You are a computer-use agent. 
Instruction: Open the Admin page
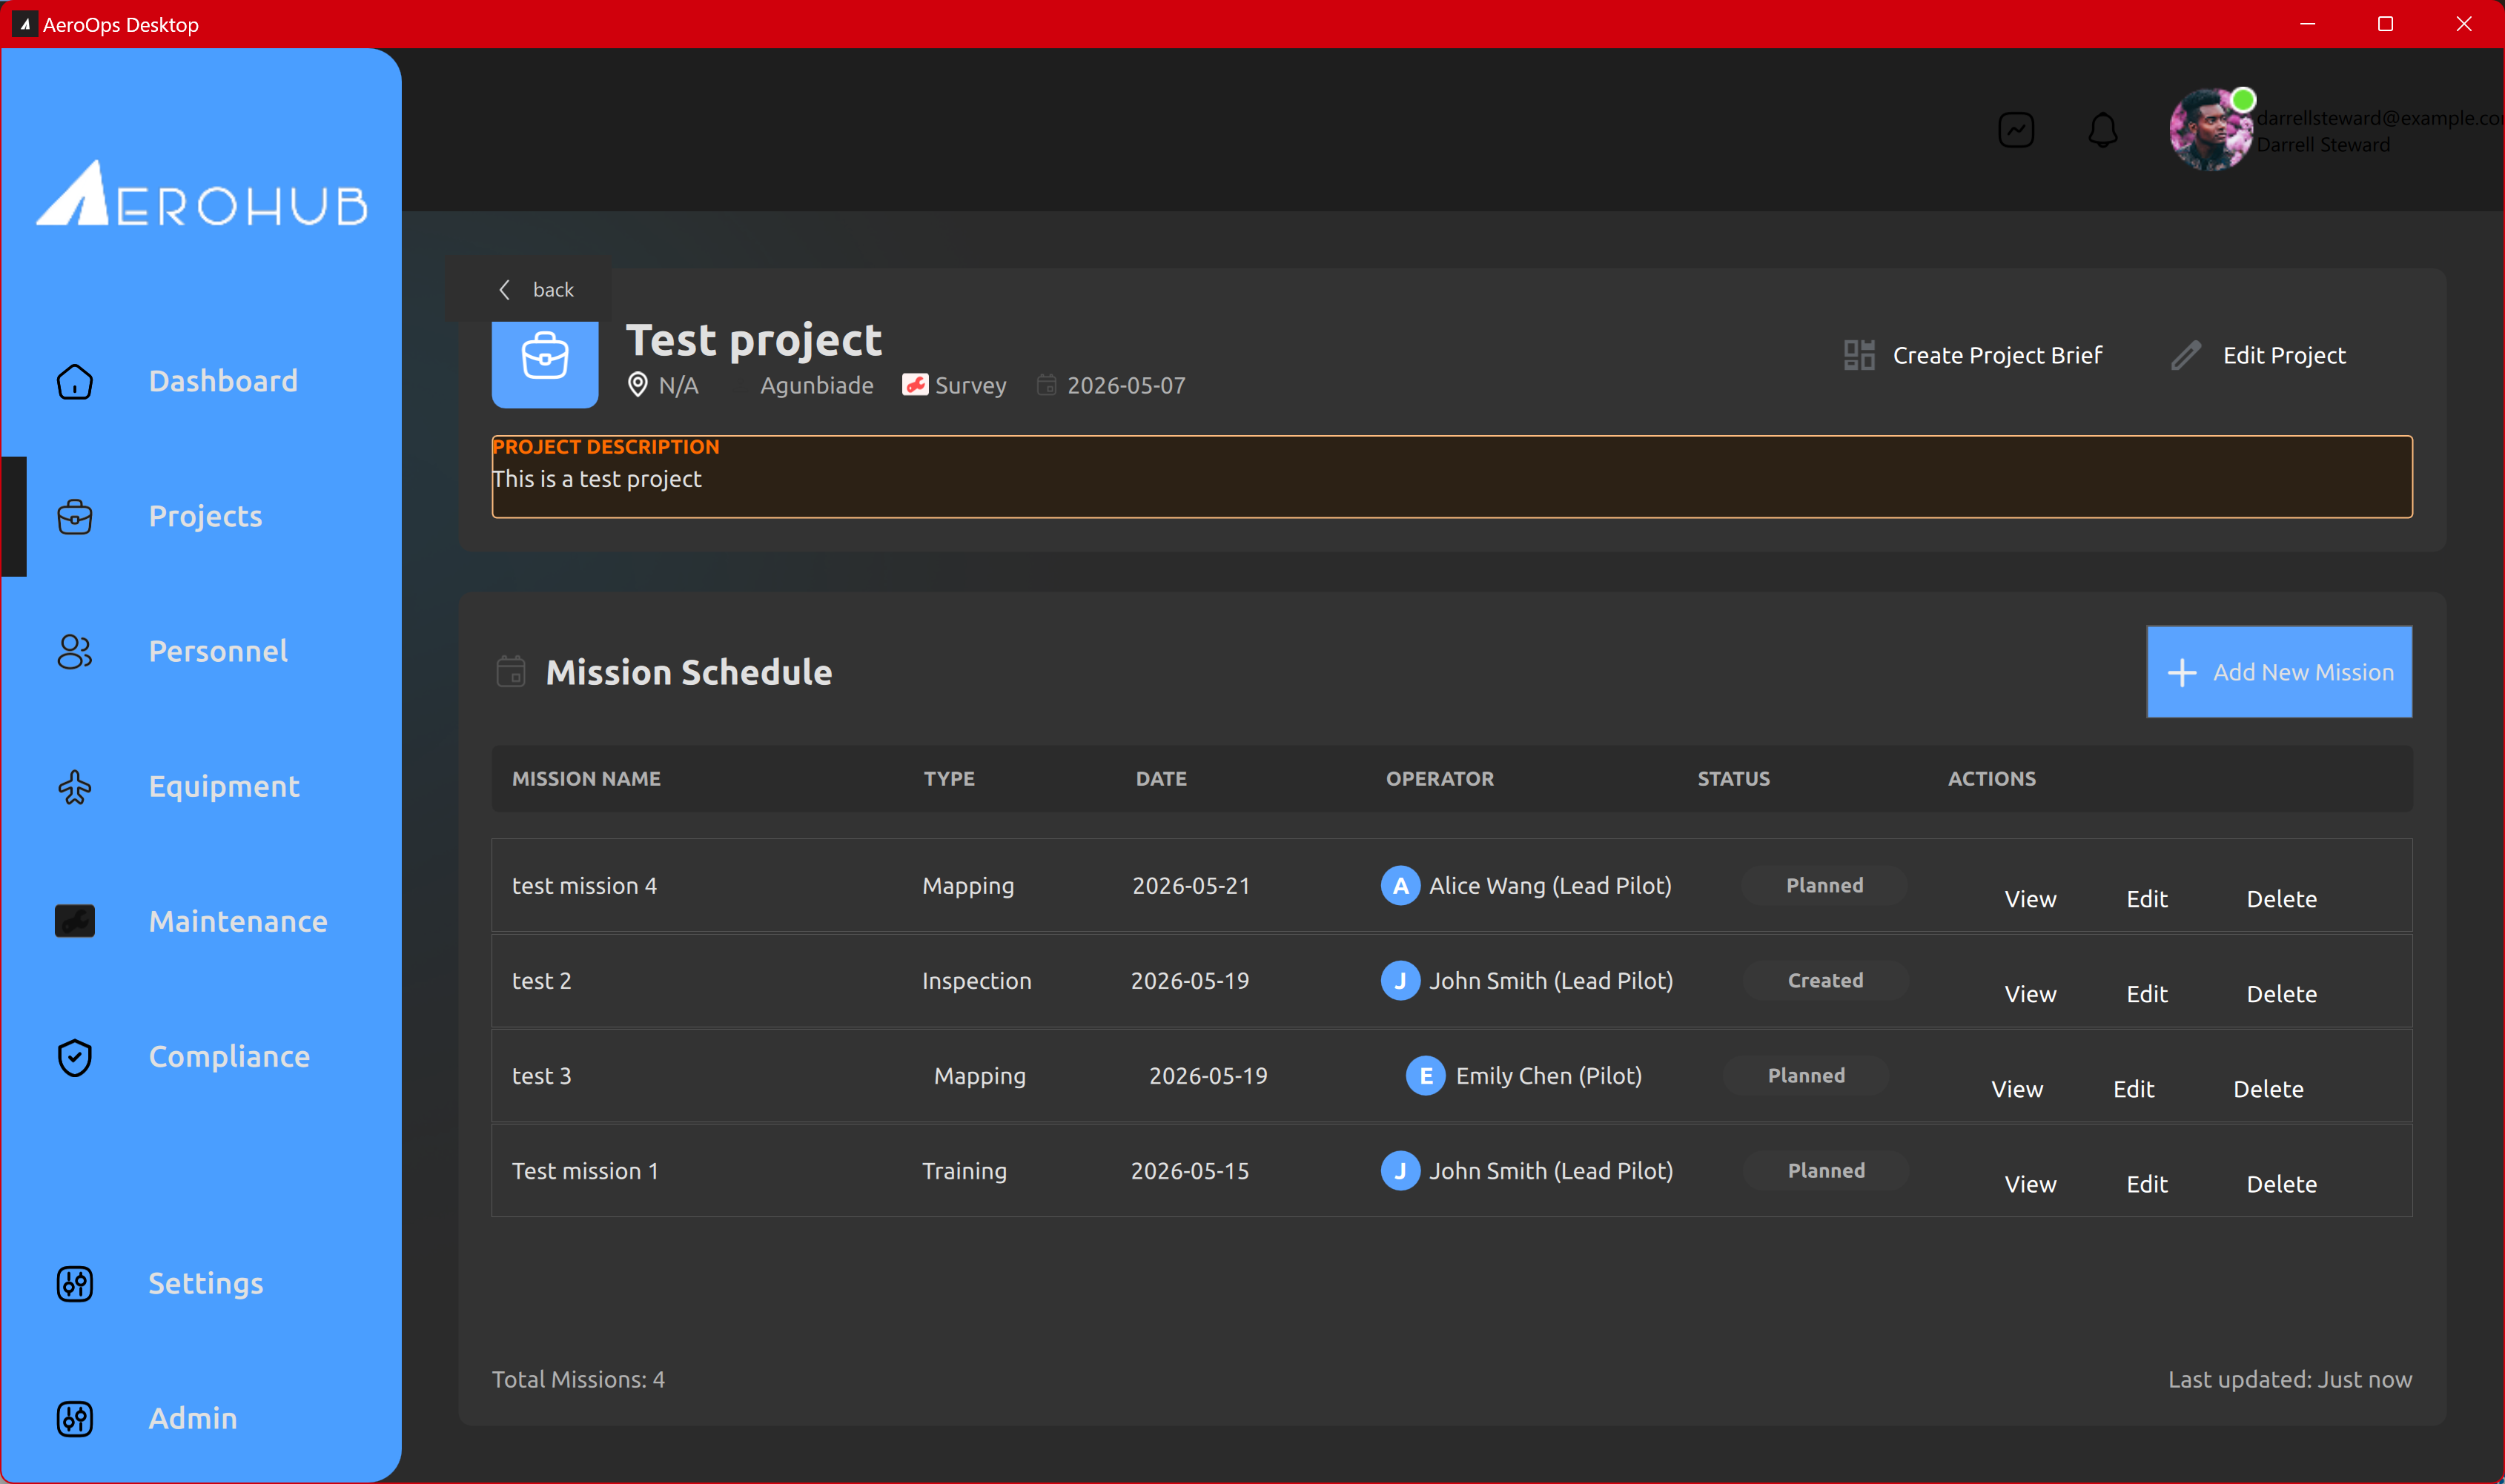[193, 1419]
